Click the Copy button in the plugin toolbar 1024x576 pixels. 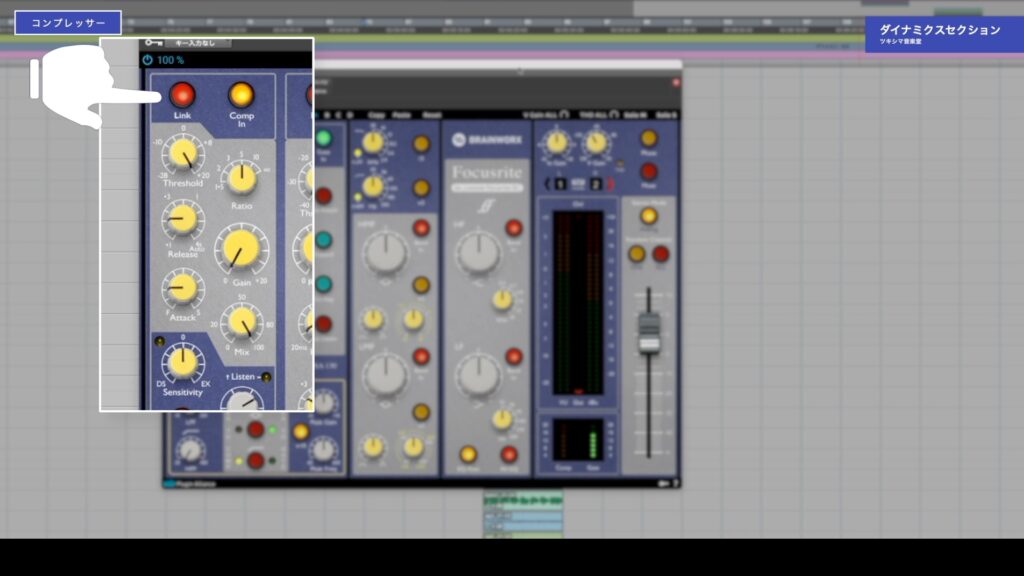coord(376,115)
